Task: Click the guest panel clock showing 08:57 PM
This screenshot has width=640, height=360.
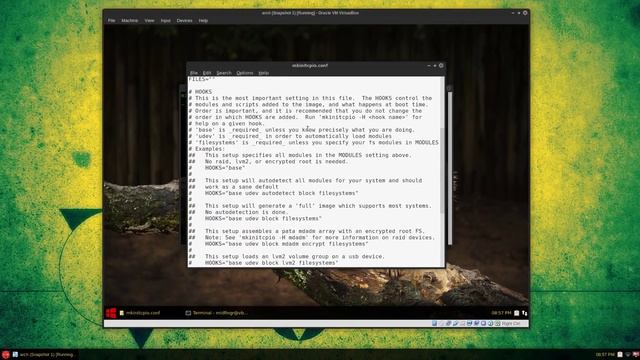Action: pyautogui.click(x=501, y=313)
